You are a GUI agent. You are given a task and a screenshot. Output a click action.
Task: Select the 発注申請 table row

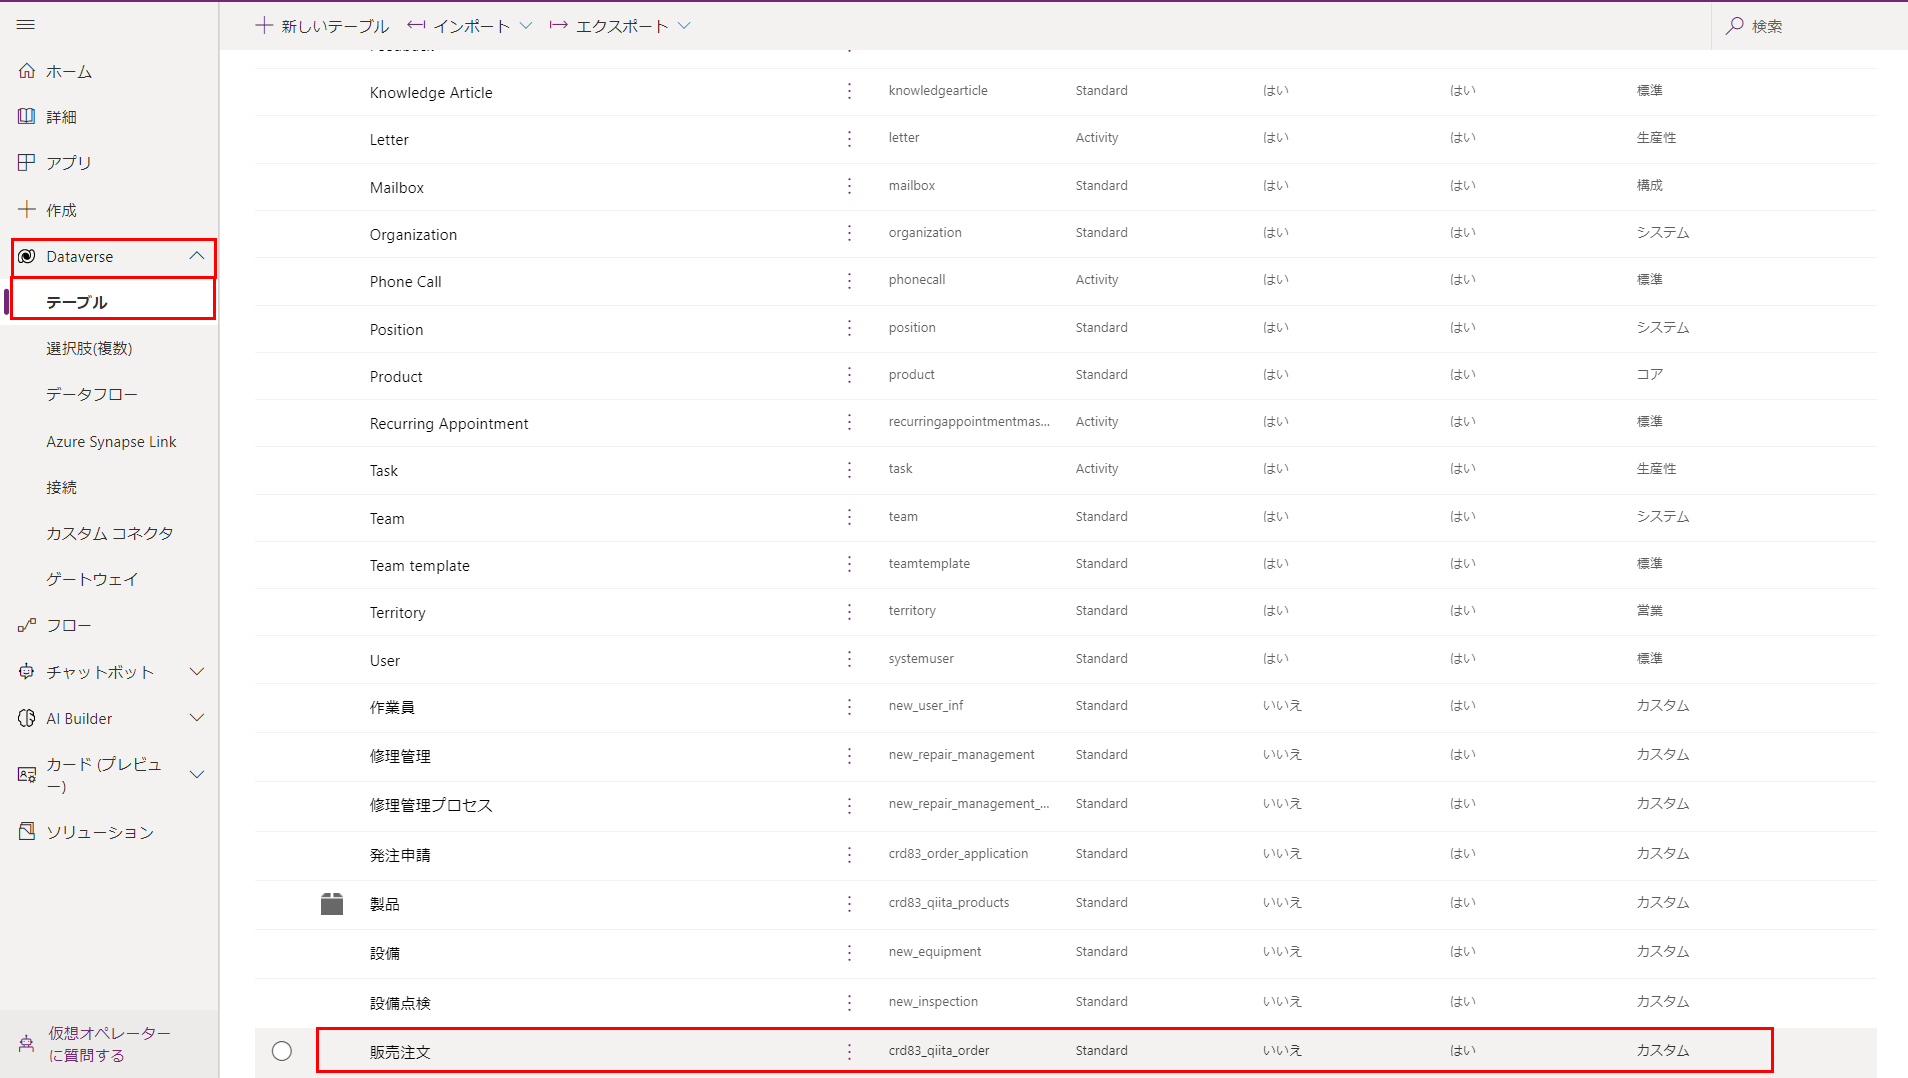pyautogui.click(x=398, y=854)
